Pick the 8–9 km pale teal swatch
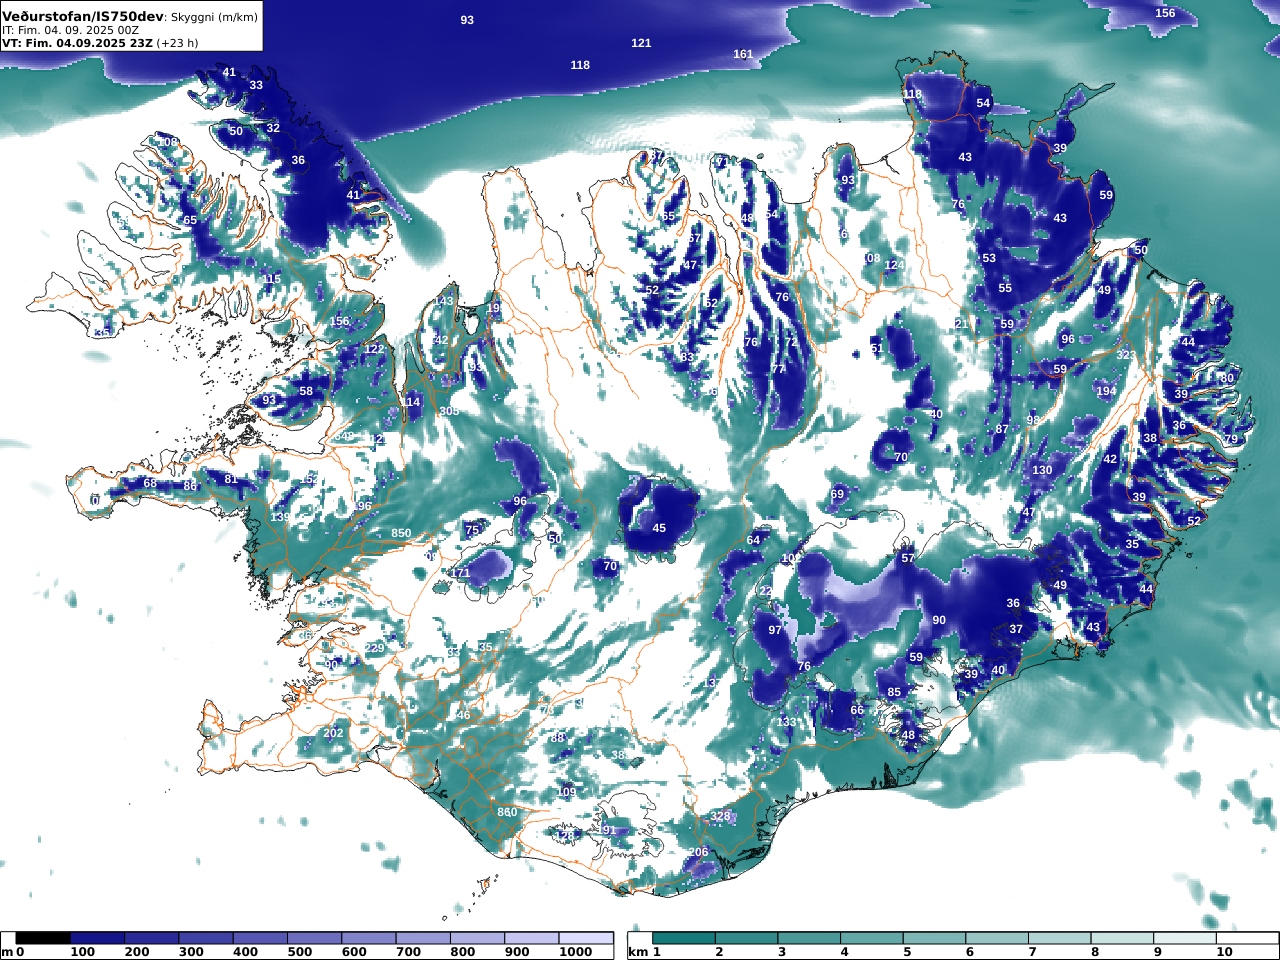Screen dimensions: 1280x960 pos(1123,938)
